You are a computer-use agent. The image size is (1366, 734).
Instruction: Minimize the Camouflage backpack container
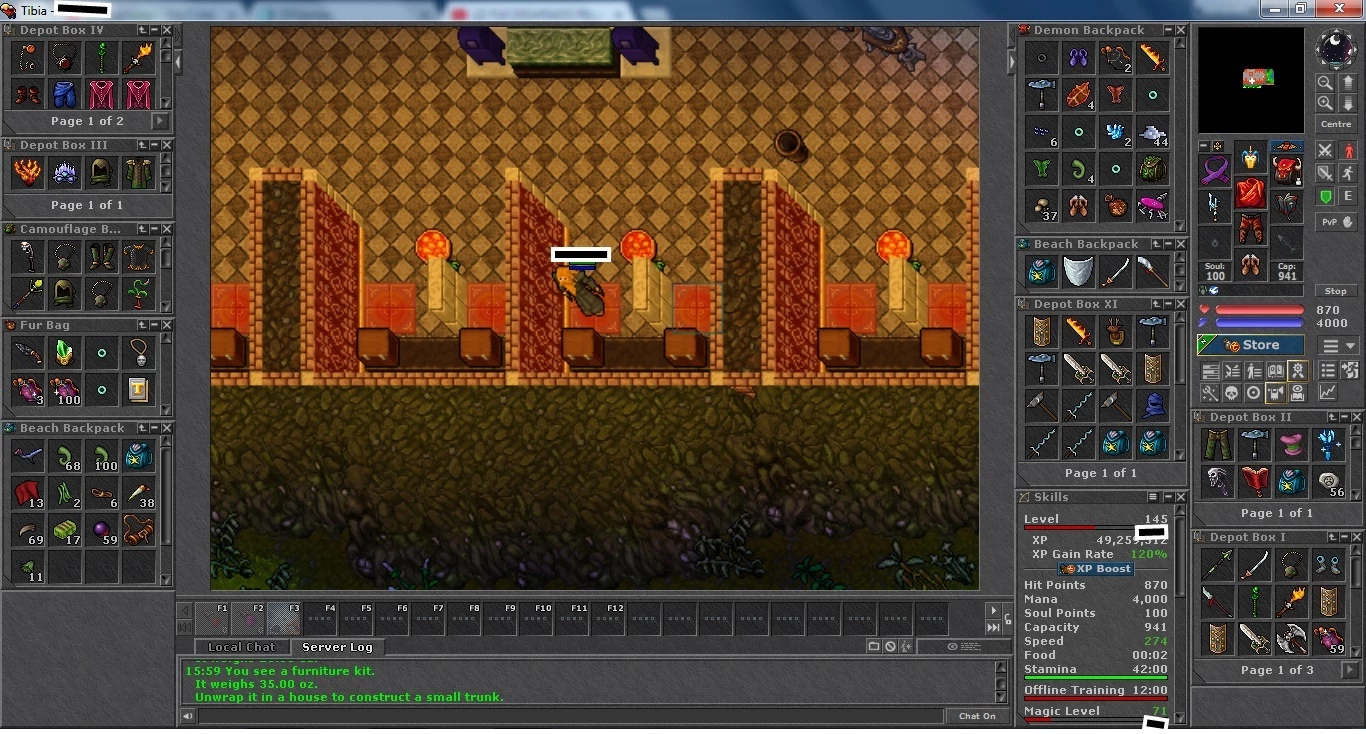point(154,230)
